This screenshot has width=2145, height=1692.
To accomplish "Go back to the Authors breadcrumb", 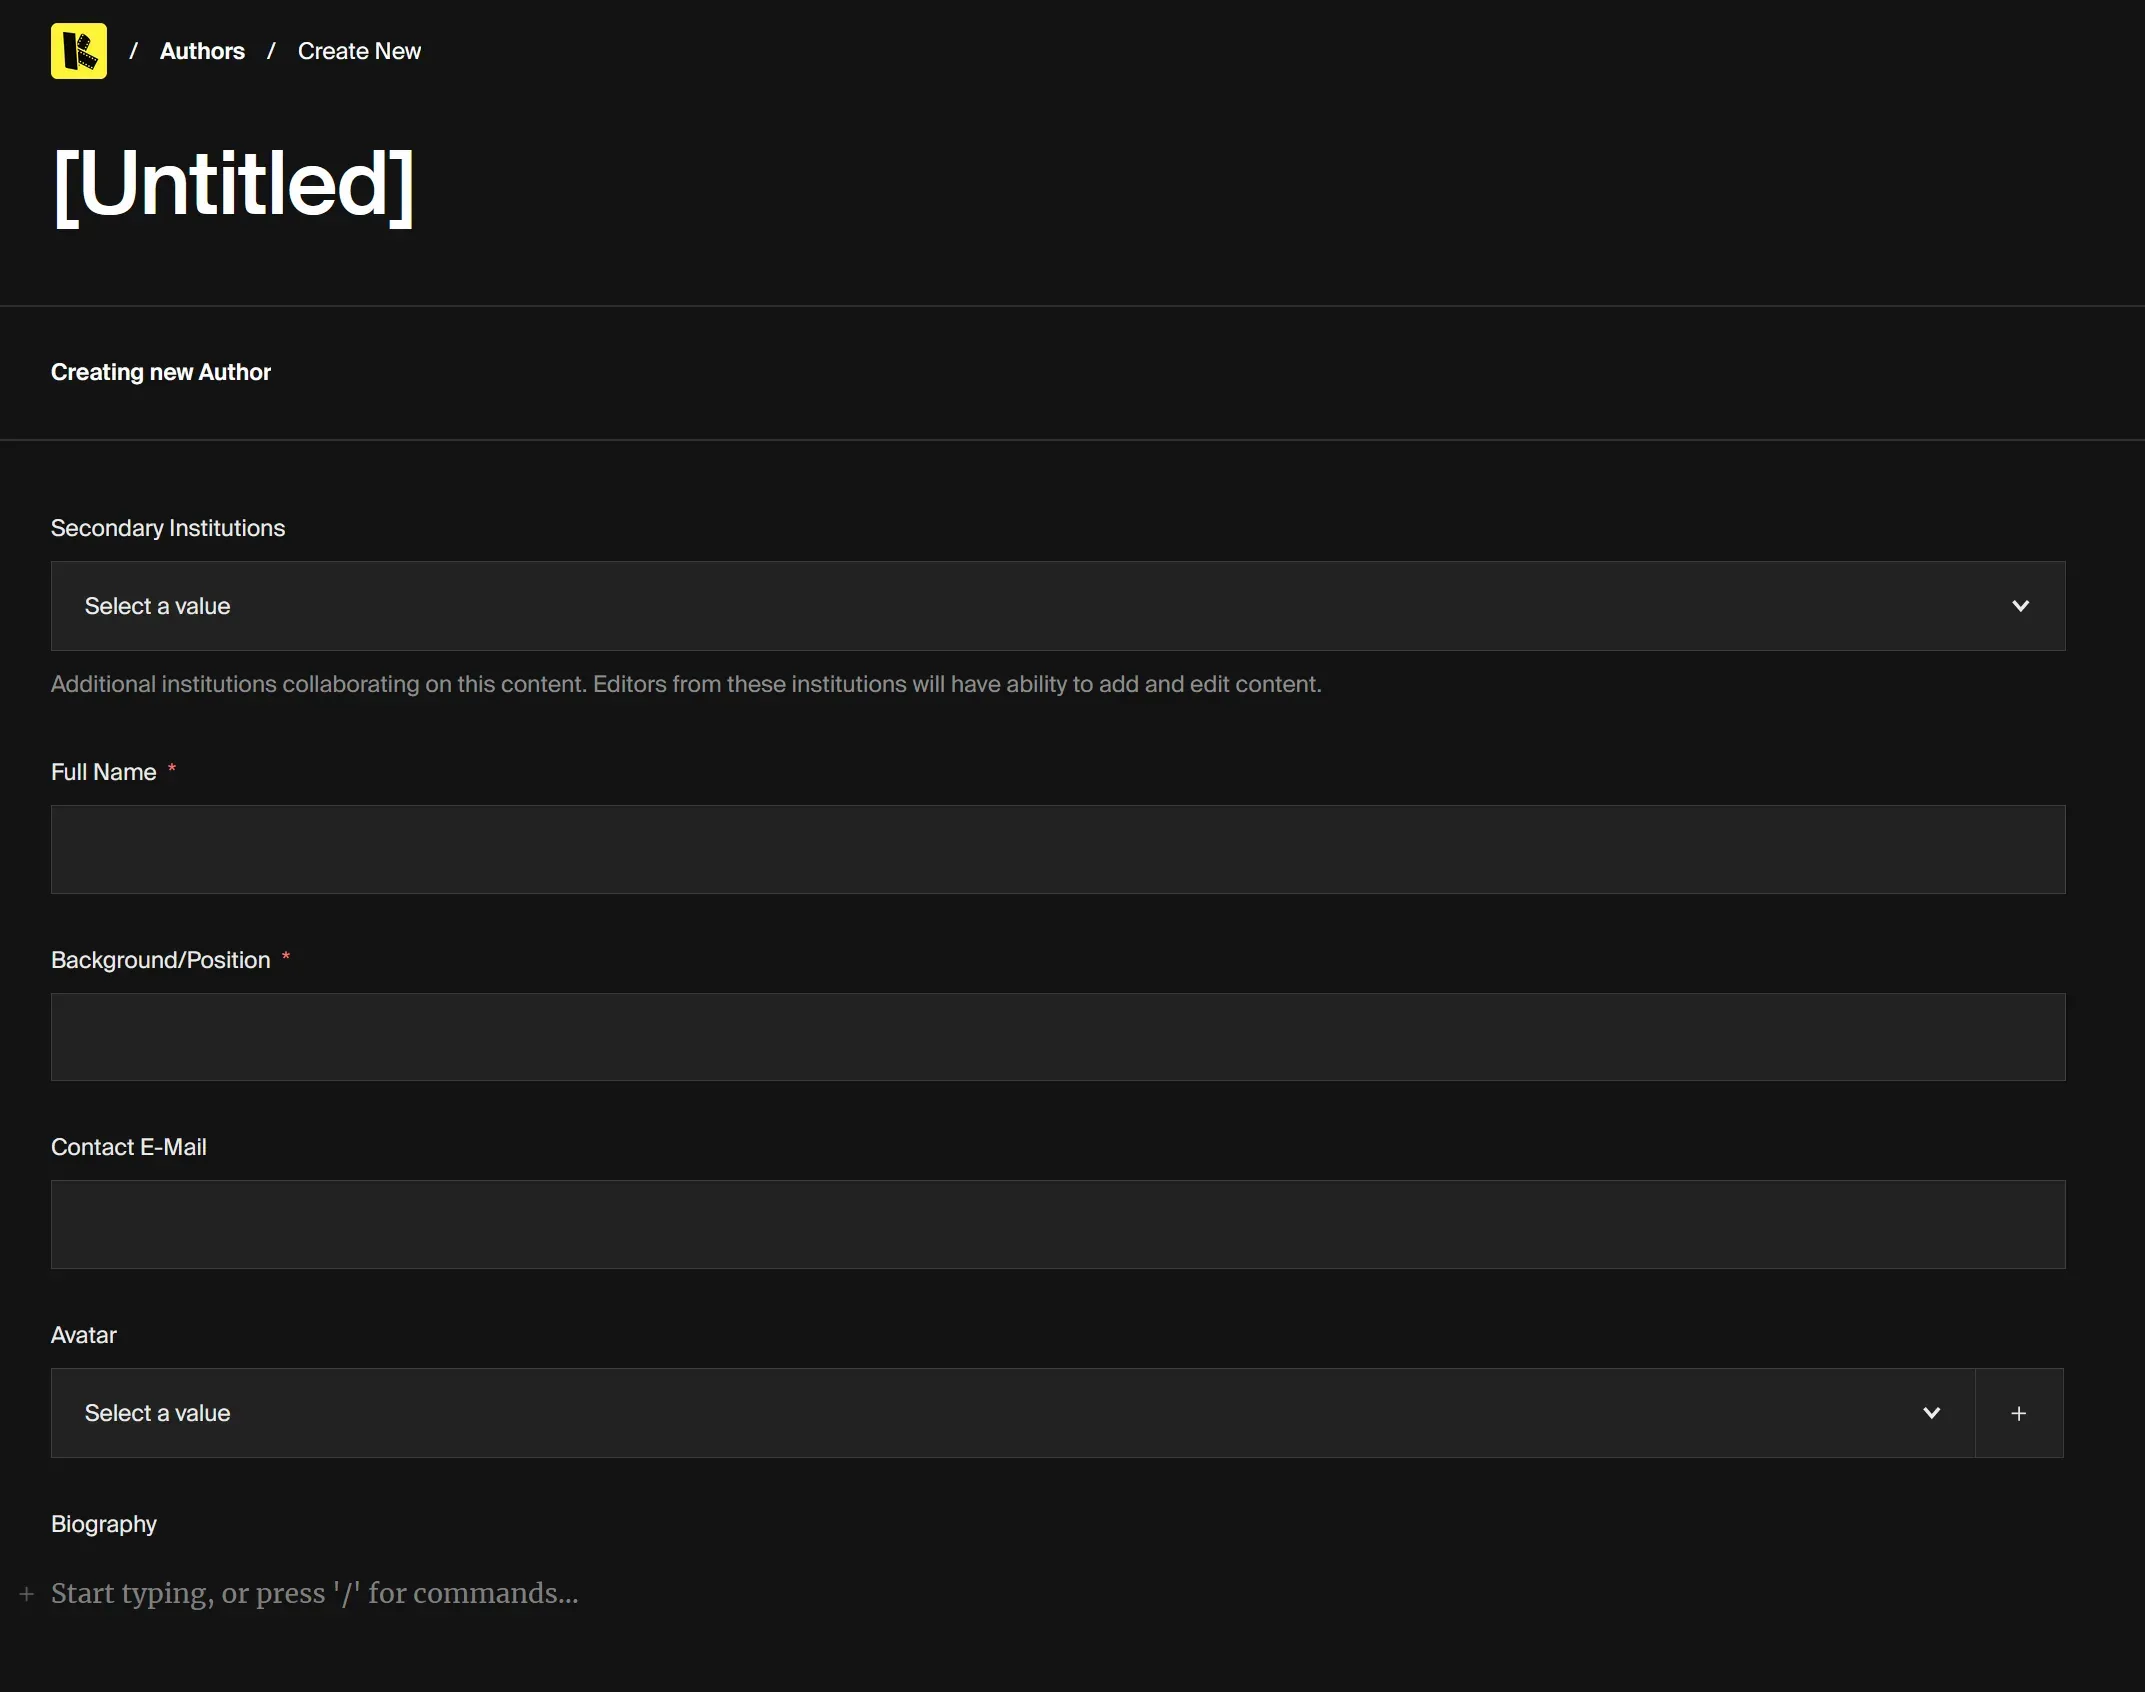I will pos(202,51).
